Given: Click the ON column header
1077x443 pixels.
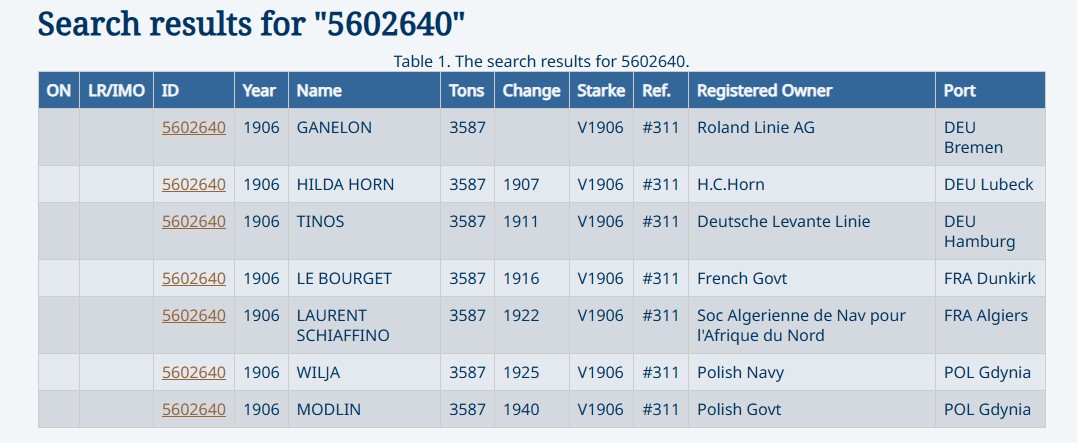Looking at the screenshot, I should 59,90.
